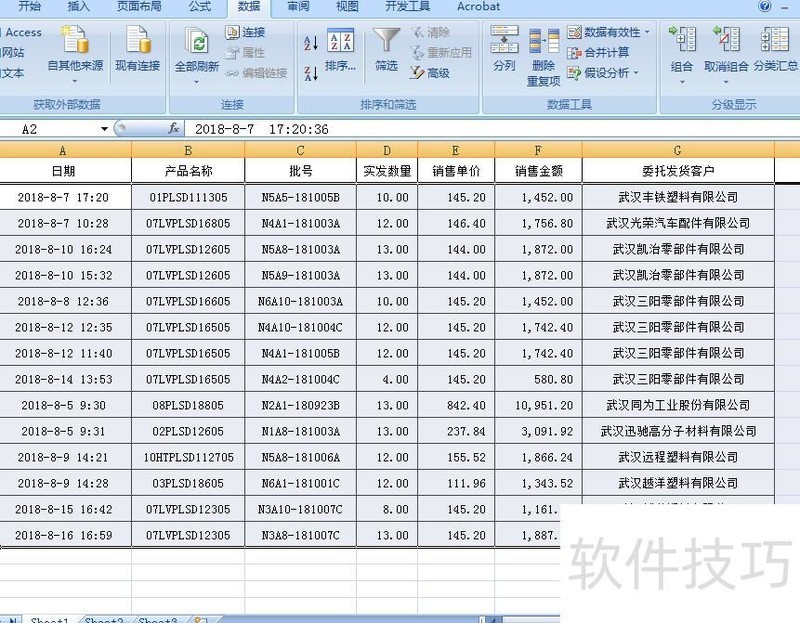Click cell N3A8-181007C

click(x=301, y=536)
